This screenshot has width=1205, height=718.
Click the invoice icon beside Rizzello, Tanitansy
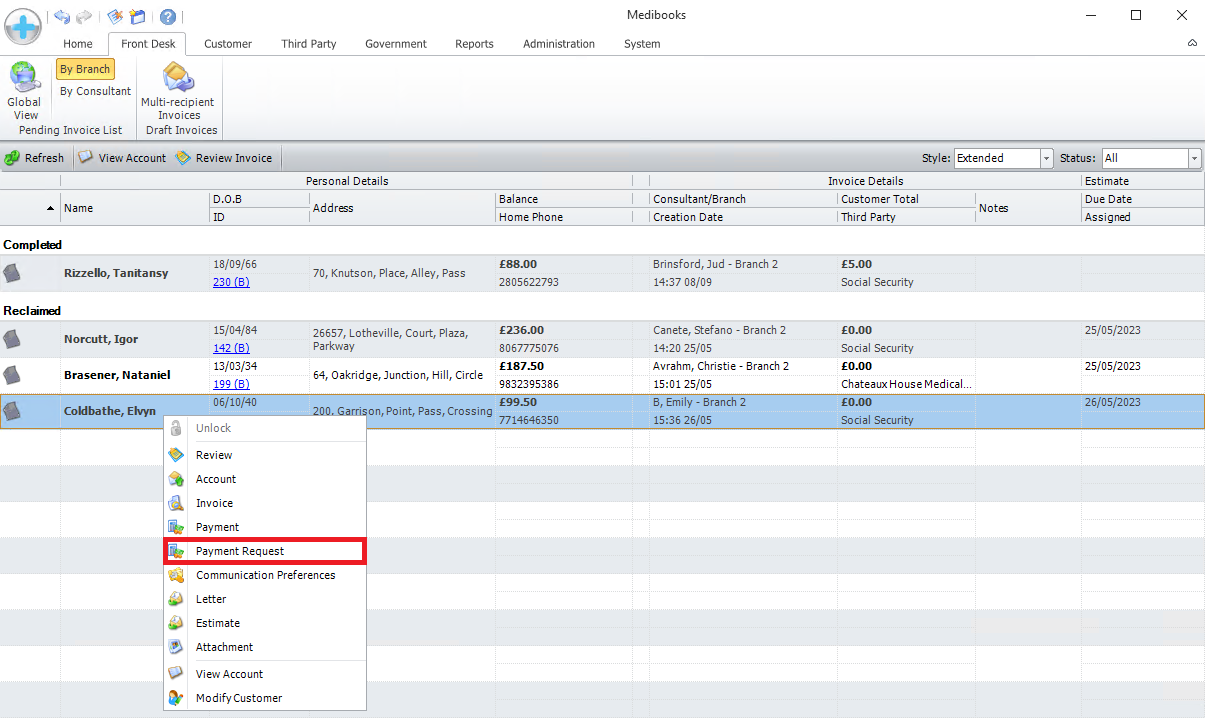[12, 273]
